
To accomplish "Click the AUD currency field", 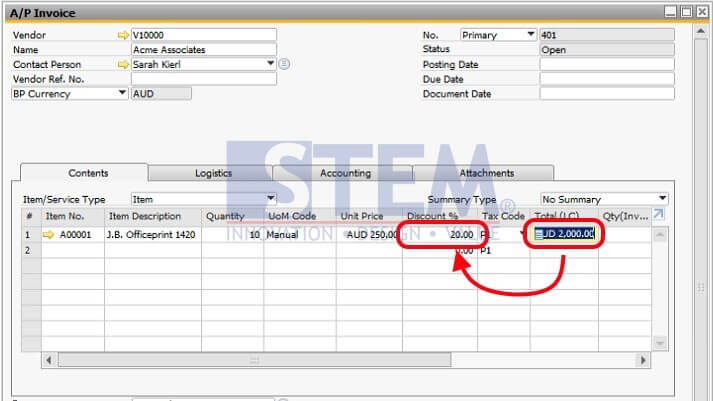I will (x=161, y=94).
